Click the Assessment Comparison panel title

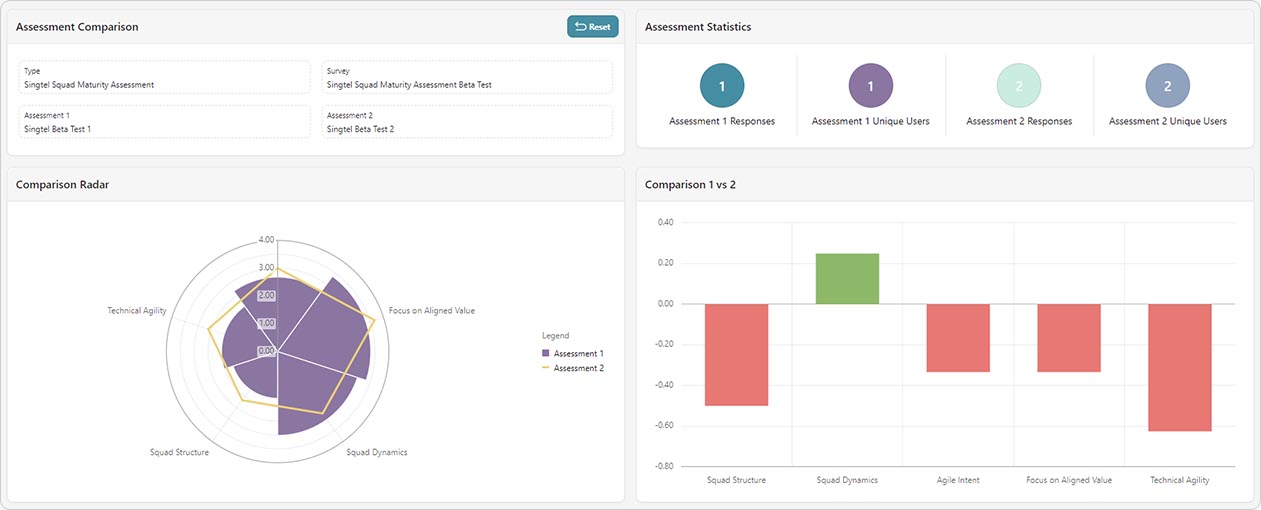(77, 27)
